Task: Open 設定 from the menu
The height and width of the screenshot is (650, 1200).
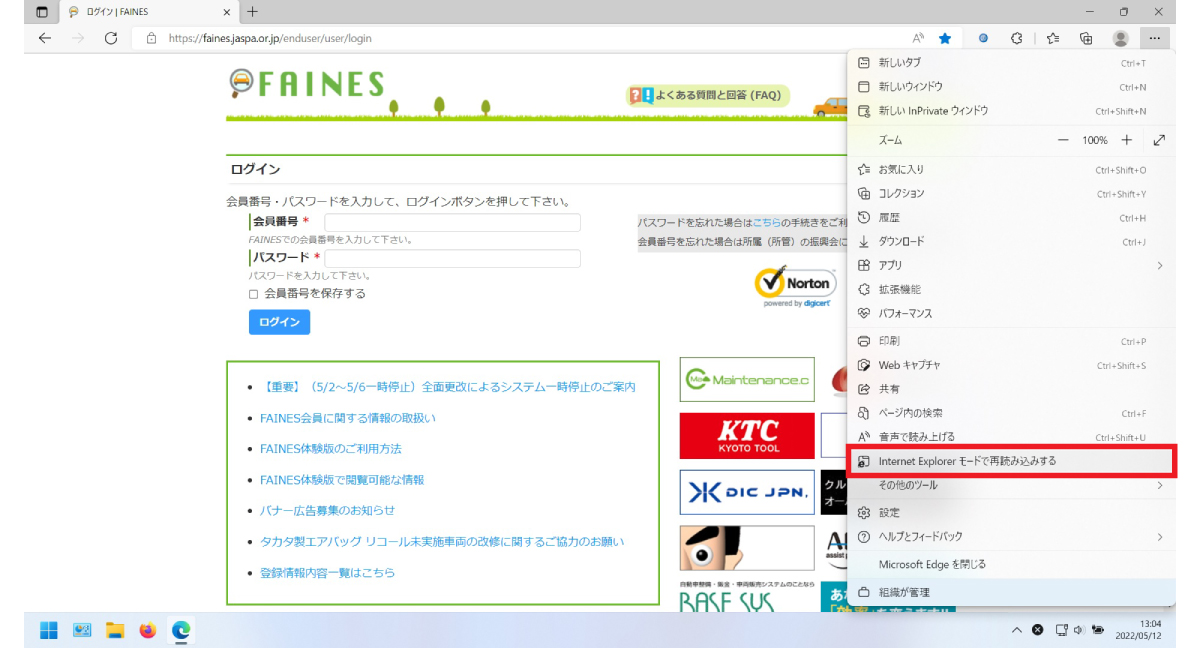Action: point(1011,512)
